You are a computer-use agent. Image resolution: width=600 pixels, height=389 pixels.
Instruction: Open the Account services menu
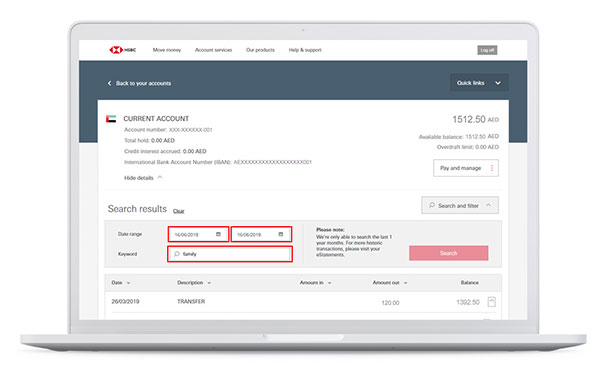(214, 50)
